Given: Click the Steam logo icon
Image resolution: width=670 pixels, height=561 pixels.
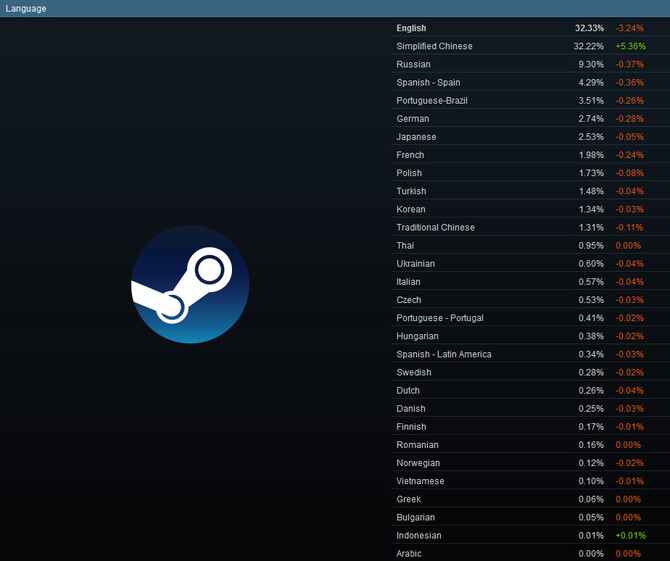Looking at the screenshot, I should pyautogui.click(x=190, y=285).
